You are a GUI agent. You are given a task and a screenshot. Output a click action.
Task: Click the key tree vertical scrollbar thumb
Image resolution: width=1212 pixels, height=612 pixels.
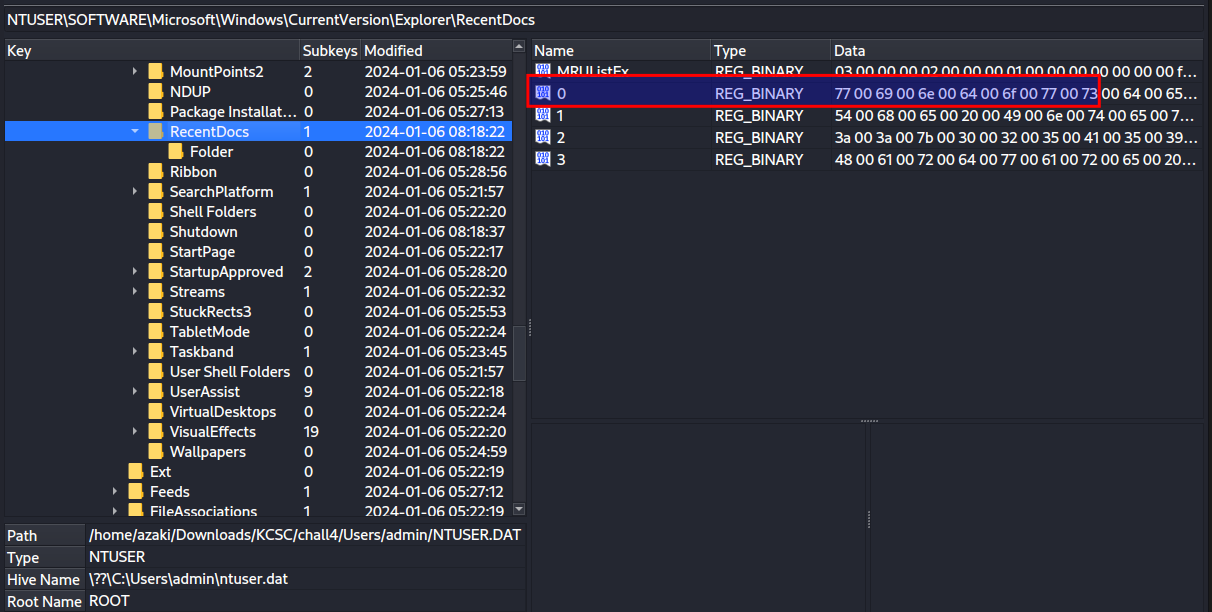coord(519,352)
